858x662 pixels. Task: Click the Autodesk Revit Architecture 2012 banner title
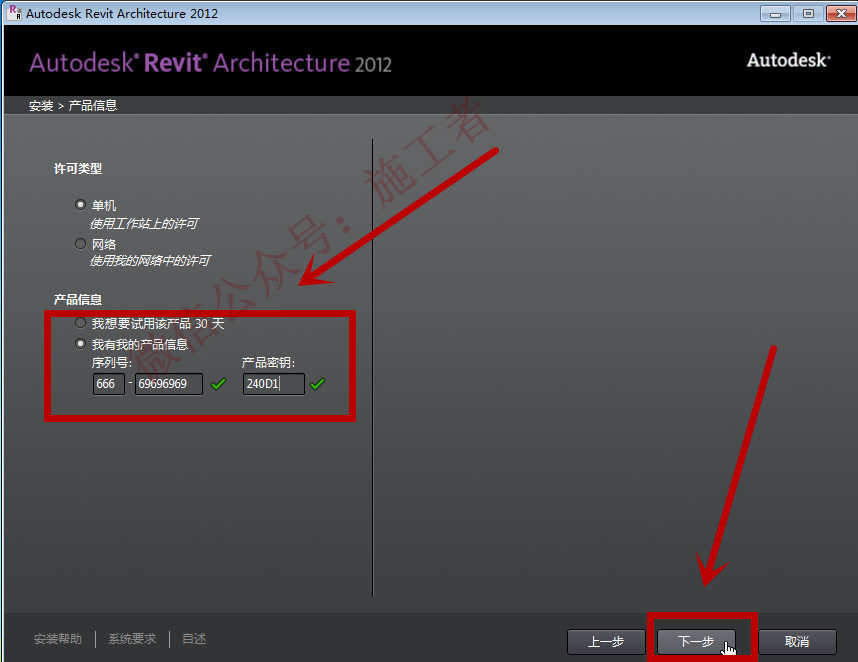211,63
